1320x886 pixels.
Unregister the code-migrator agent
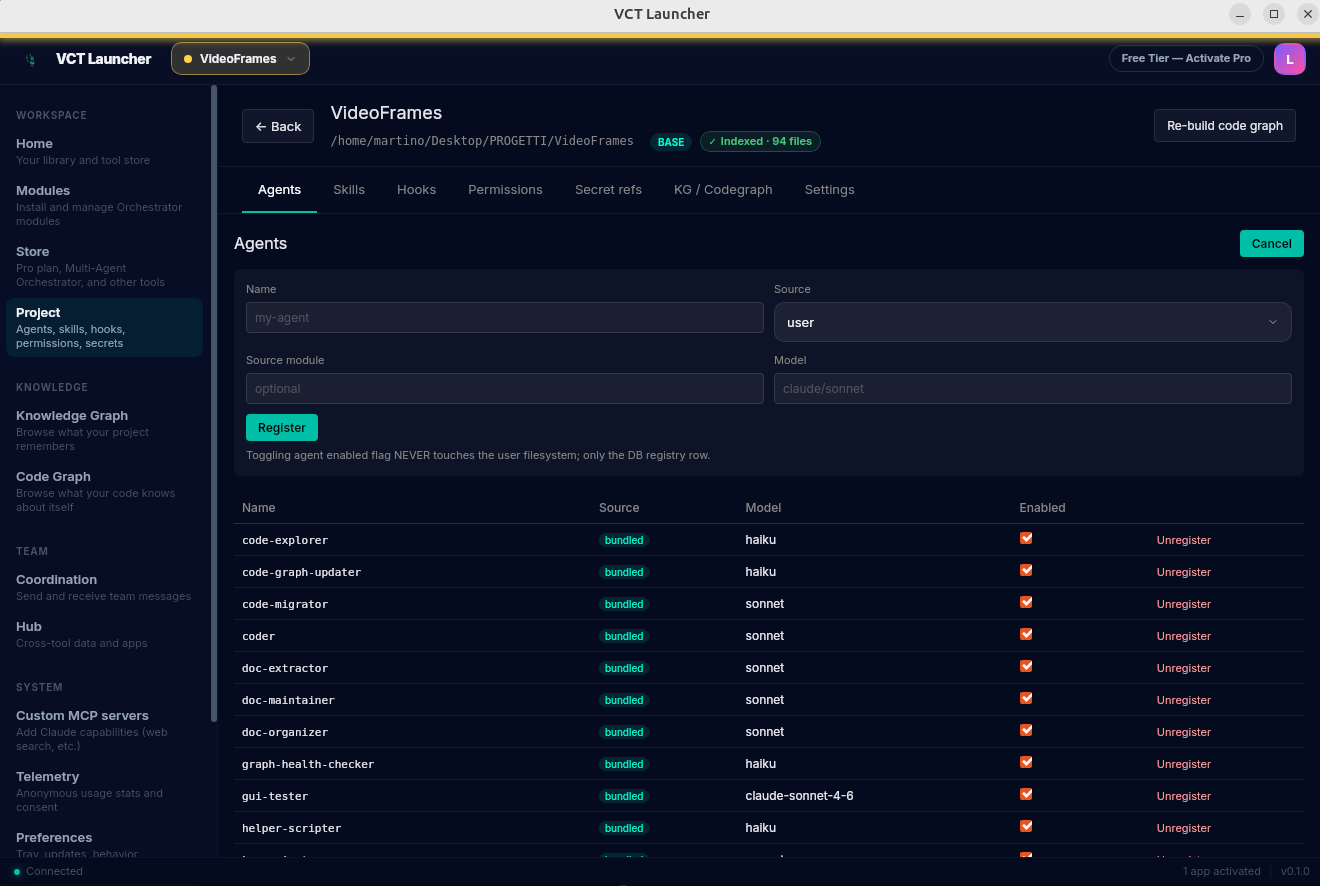point(1183,604)
